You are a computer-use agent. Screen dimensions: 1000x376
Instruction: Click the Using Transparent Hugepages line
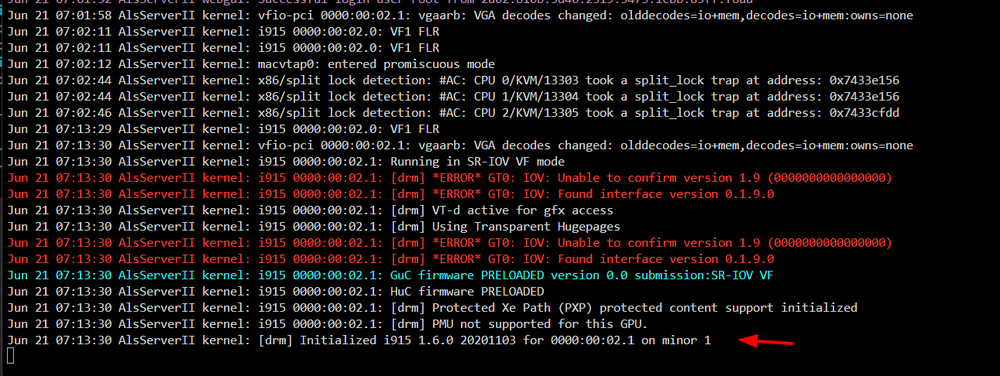[x=314, y=227]
